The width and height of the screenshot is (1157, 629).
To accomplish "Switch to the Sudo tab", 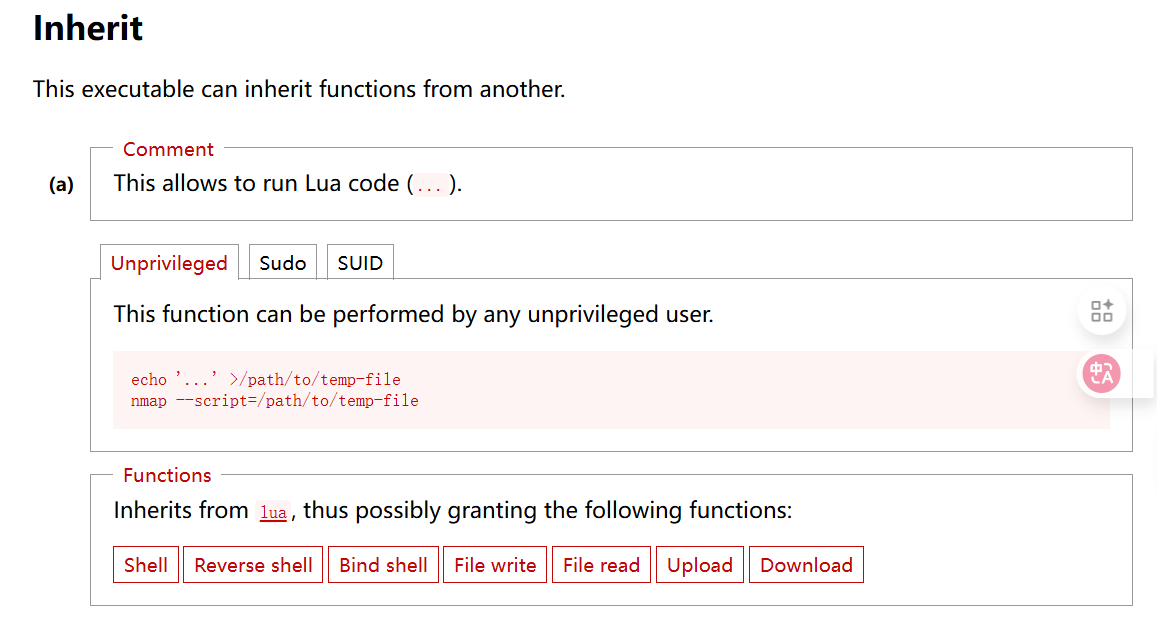I will (282, 263).
